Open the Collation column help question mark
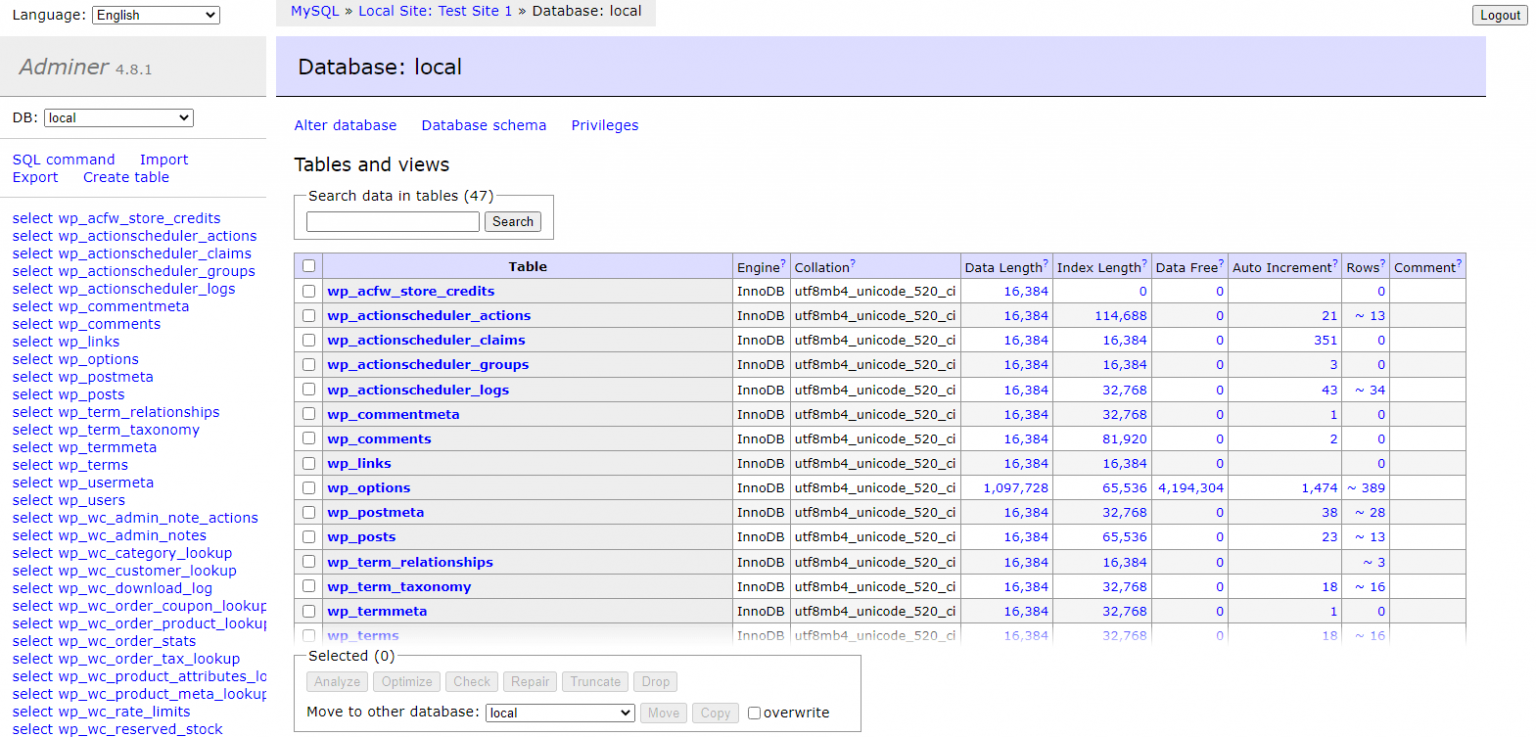Image resolution: width=1536 pixels, height=737 pixels. pos(853,263)
